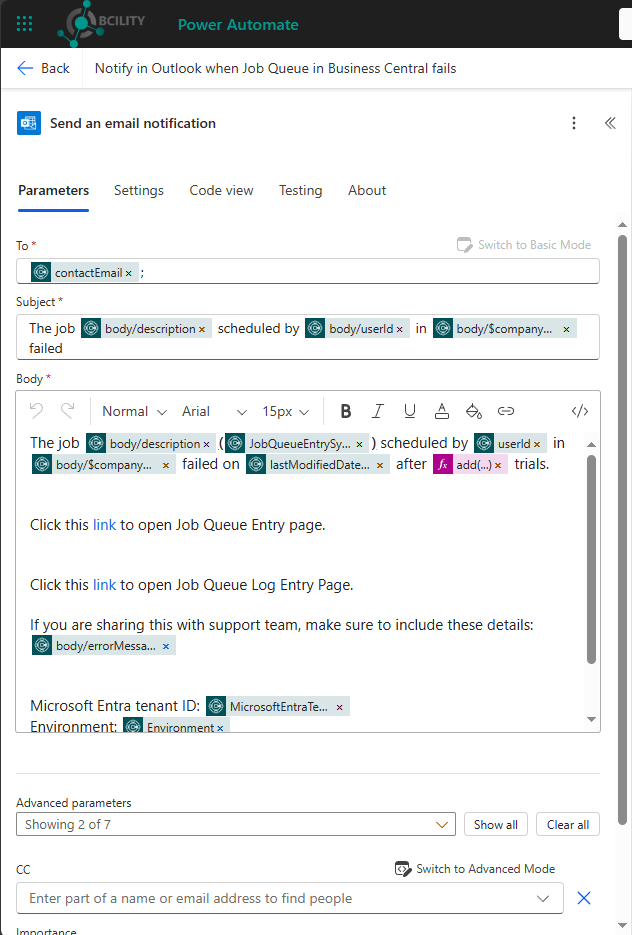Toggle bold formatting
The width and height of the screenshot is (632, 935).
[x=345, y=411]
